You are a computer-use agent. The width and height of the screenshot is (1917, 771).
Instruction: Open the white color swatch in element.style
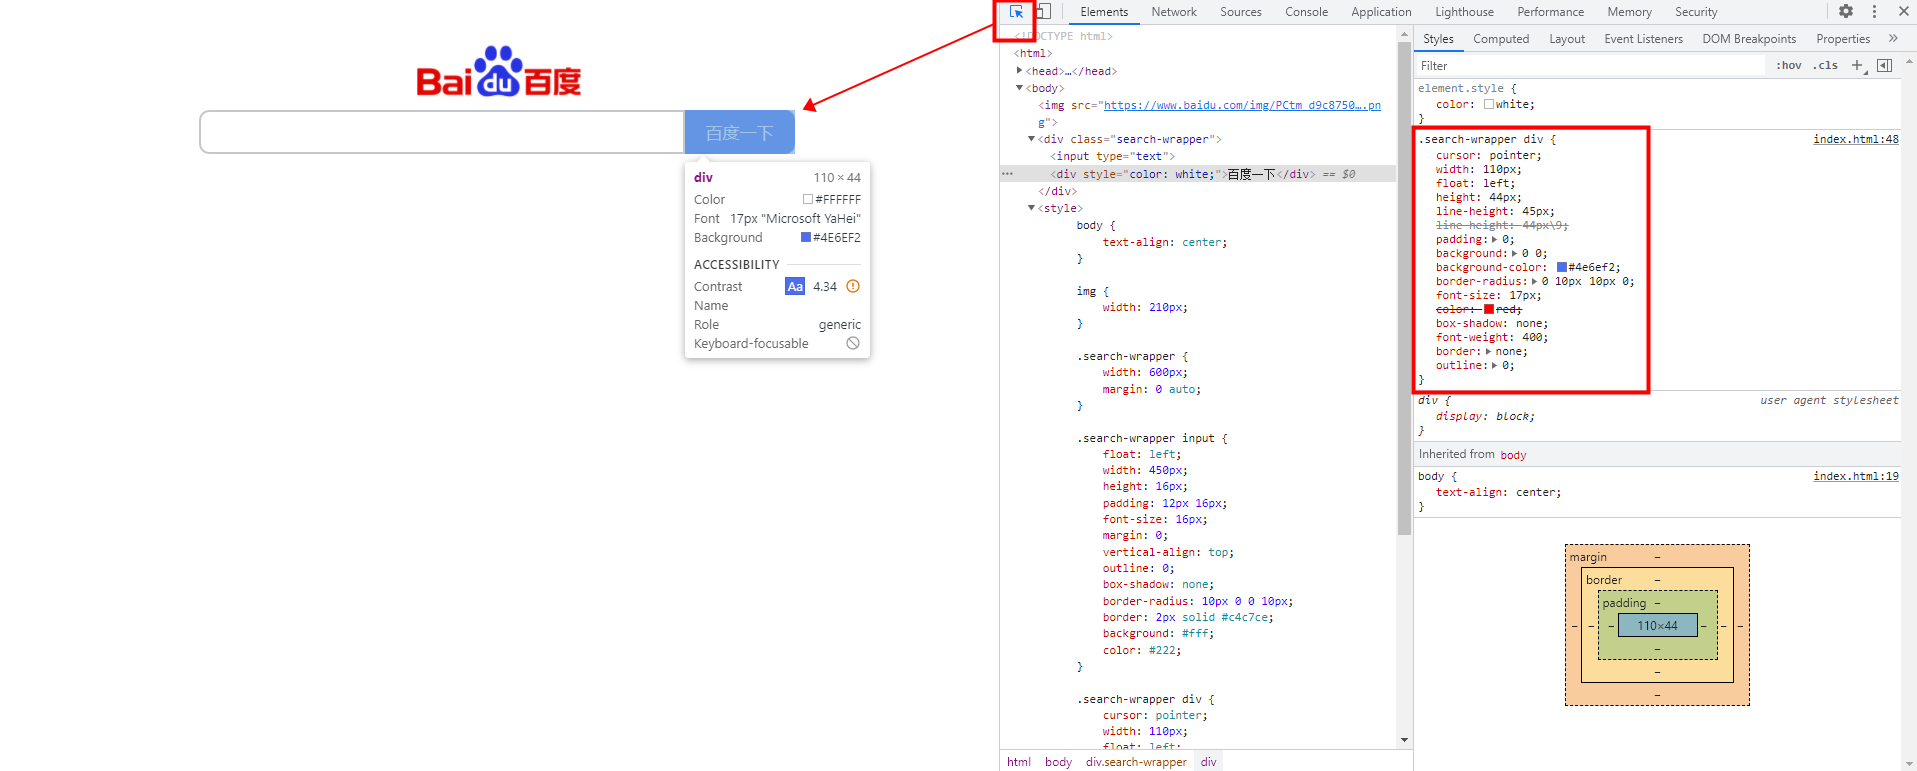pyautogui.click(x=1489, y=104)
